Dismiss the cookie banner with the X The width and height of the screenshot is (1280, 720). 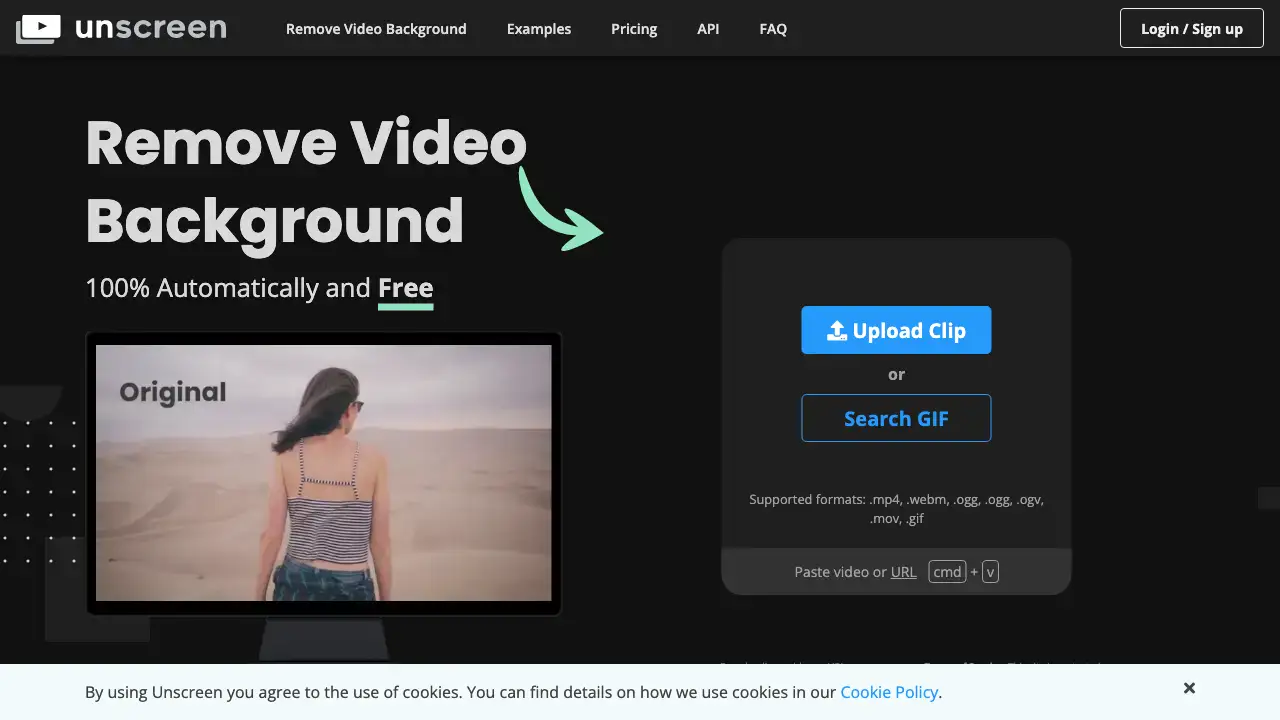point(1189,688)
